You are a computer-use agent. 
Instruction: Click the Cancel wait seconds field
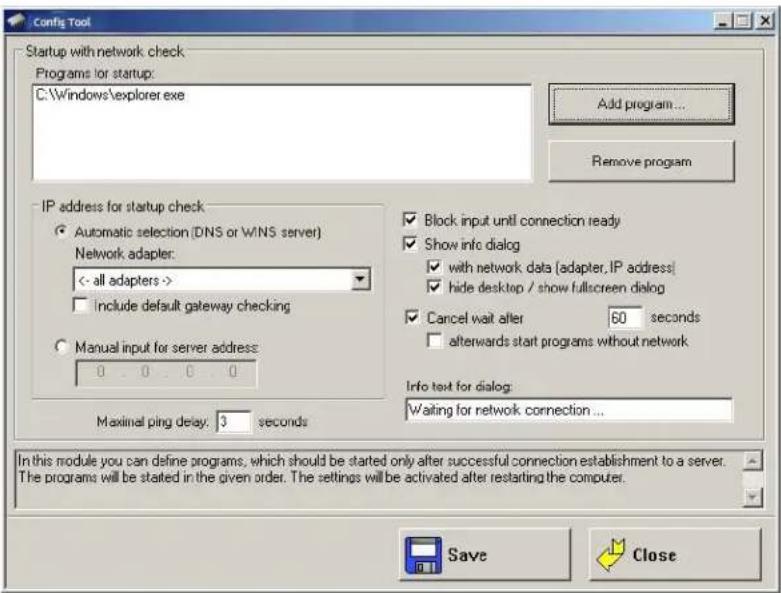coord(625,318)
